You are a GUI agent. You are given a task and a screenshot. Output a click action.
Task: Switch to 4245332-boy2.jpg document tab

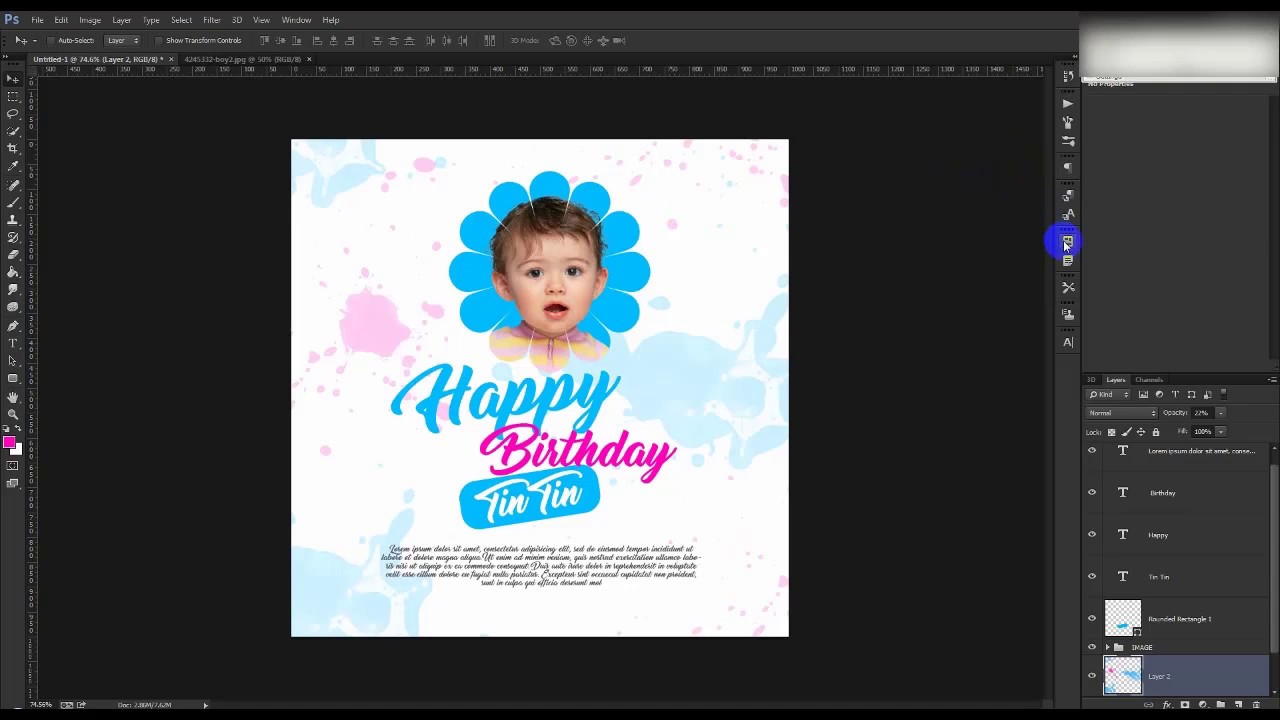(243, 60)
